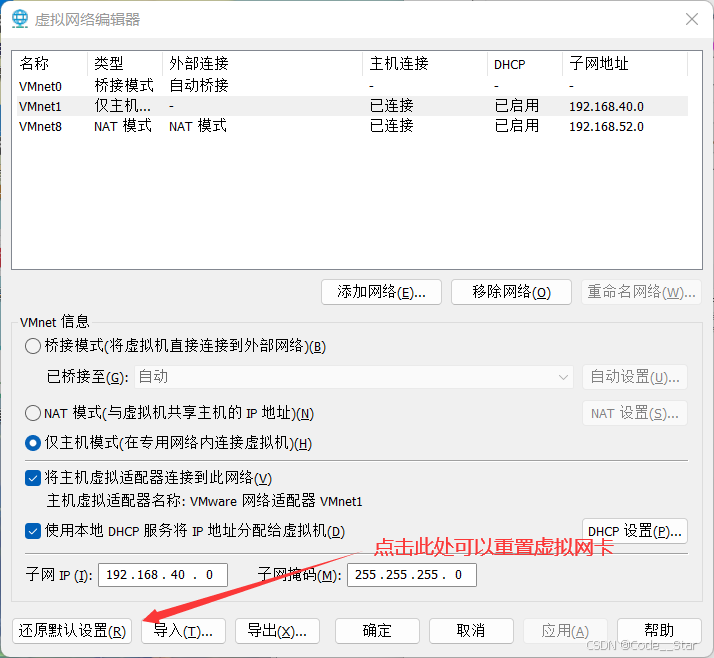714x658 pixels.
Task: Click the 子网掩码 input field
Action: 412,575
